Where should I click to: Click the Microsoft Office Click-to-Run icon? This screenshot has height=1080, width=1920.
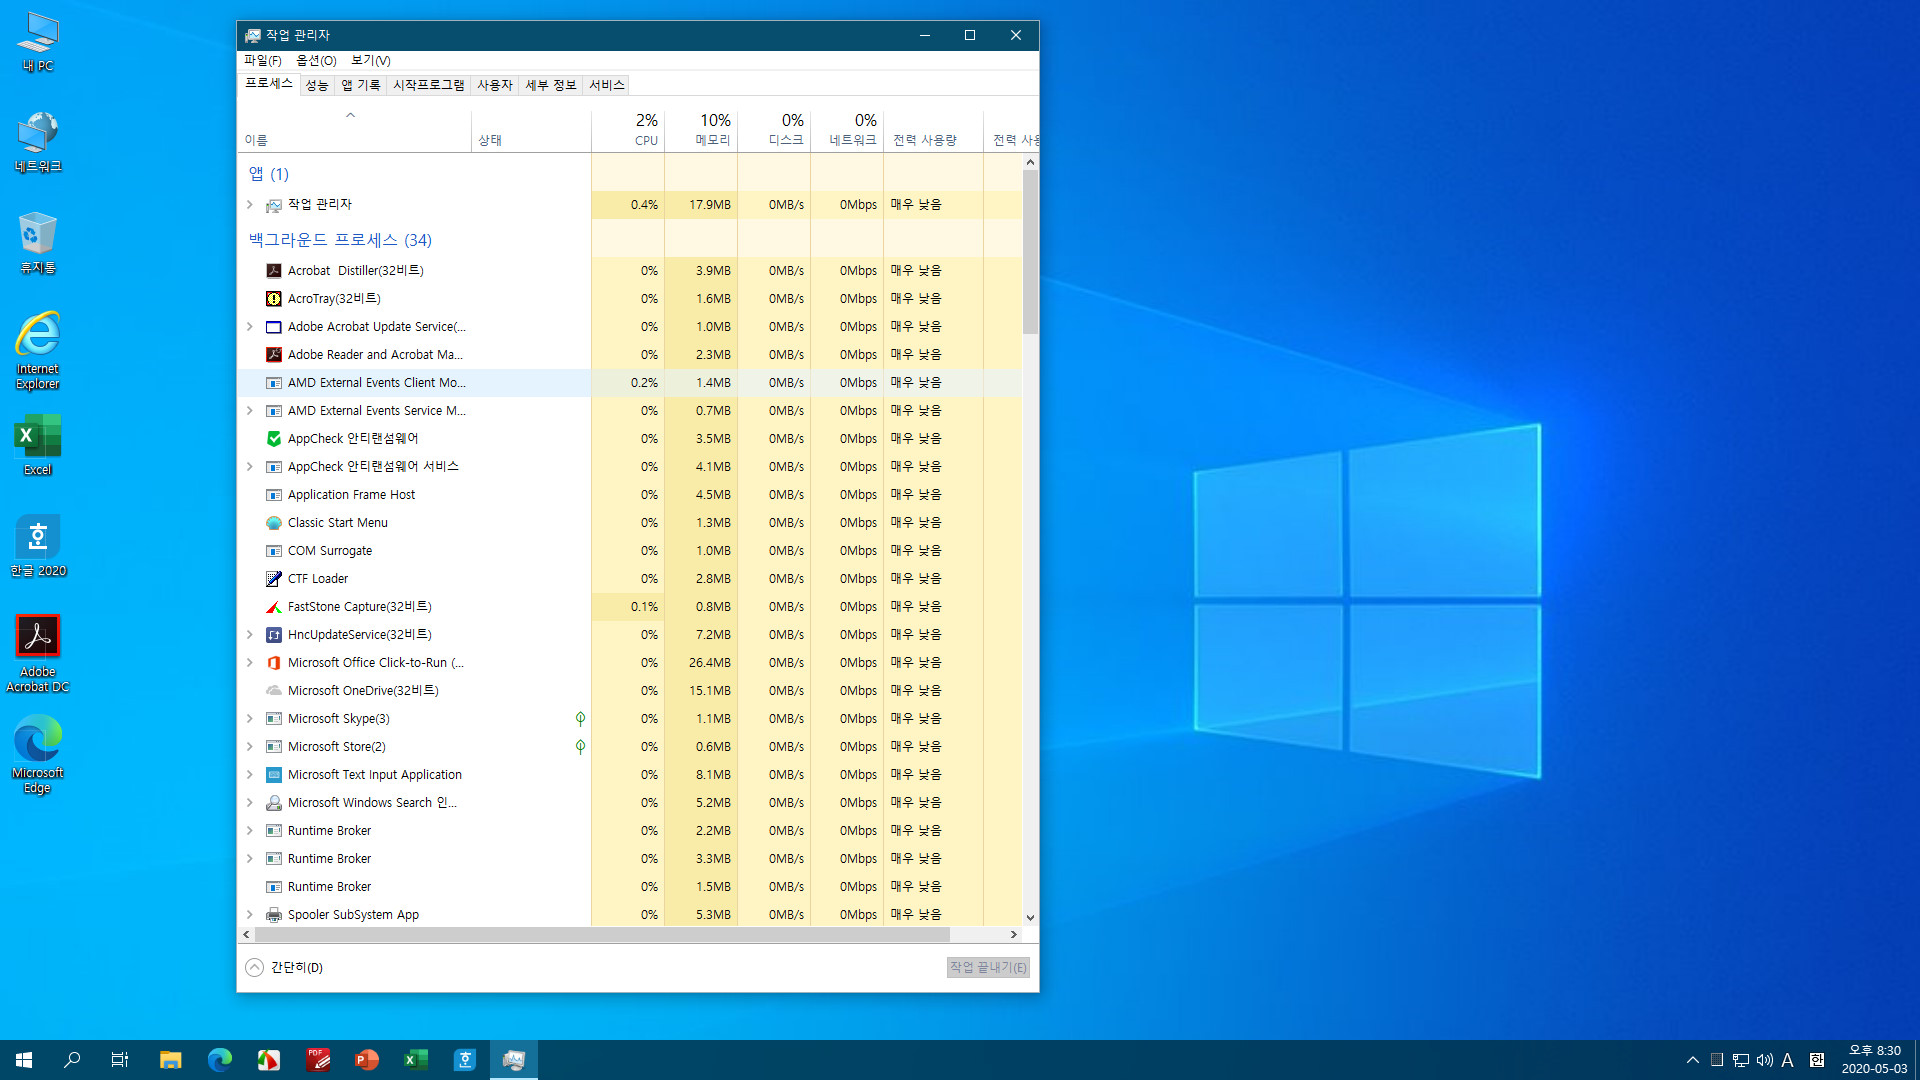coord(273,663)
